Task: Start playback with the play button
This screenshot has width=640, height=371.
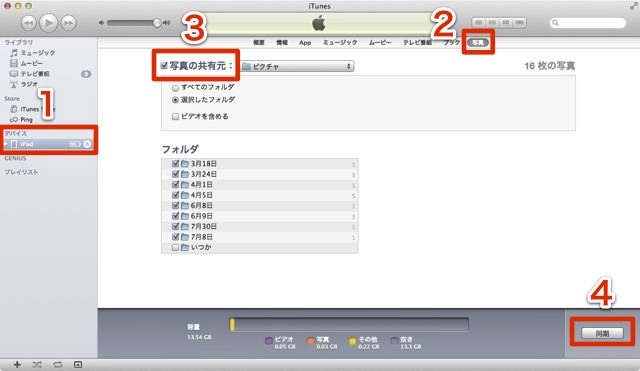Action: coord(49,23)
